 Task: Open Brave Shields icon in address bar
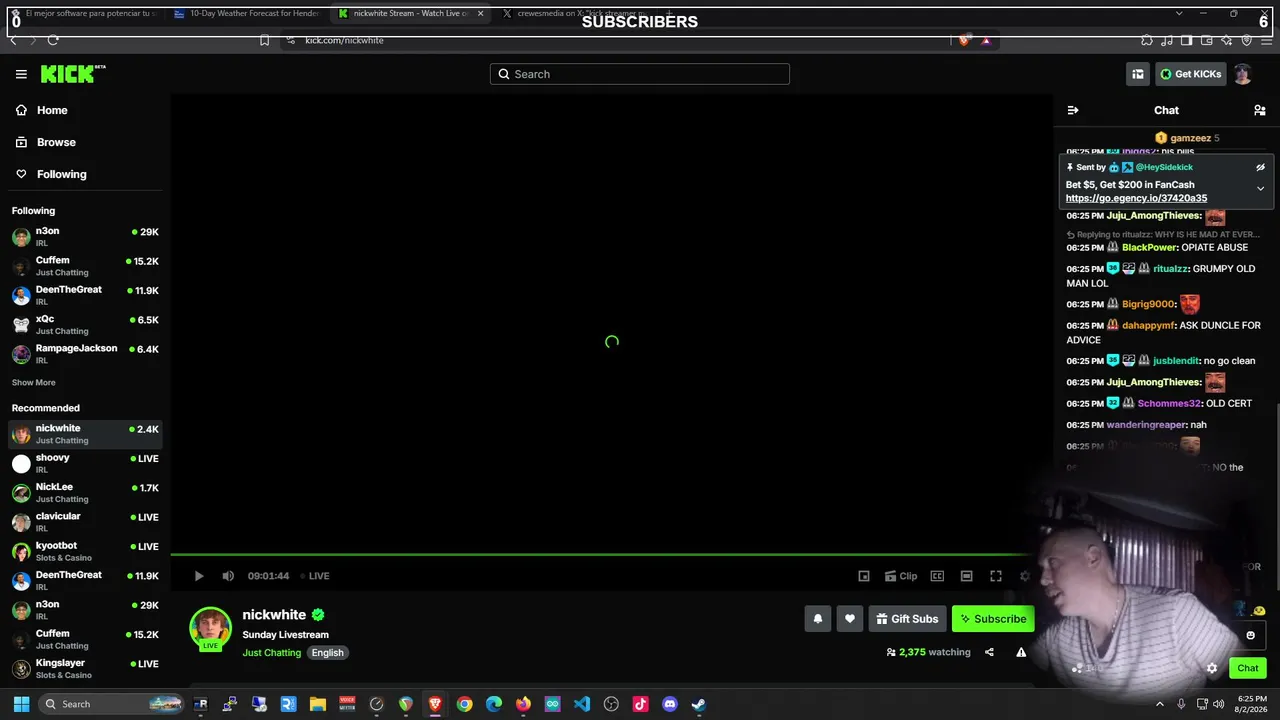[963, 40]
